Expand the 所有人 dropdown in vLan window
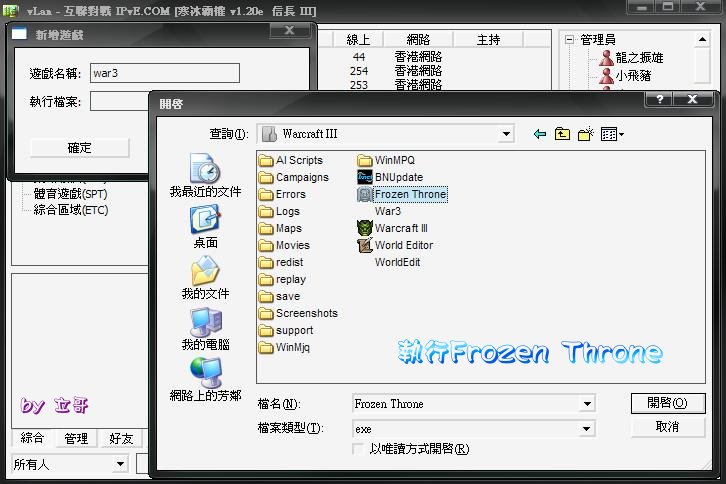This screenshot has height=484, width=726. [120, 464]
